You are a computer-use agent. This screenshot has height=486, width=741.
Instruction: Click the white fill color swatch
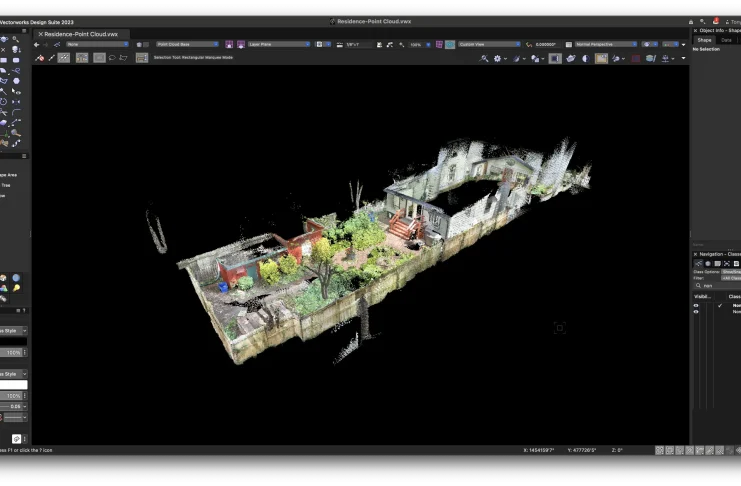coord(13,384)
